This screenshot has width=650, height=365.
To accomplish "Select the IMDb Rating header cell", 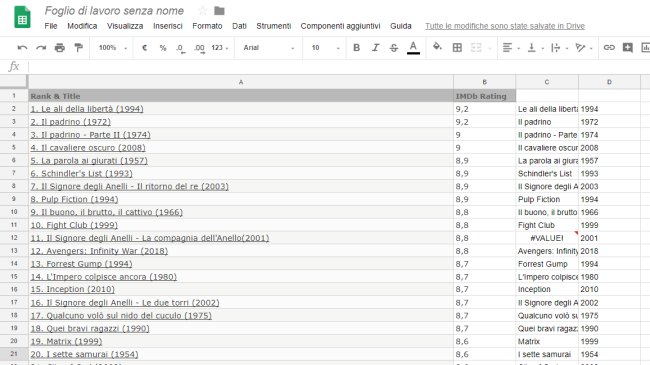I will click(x=485, y=96).
